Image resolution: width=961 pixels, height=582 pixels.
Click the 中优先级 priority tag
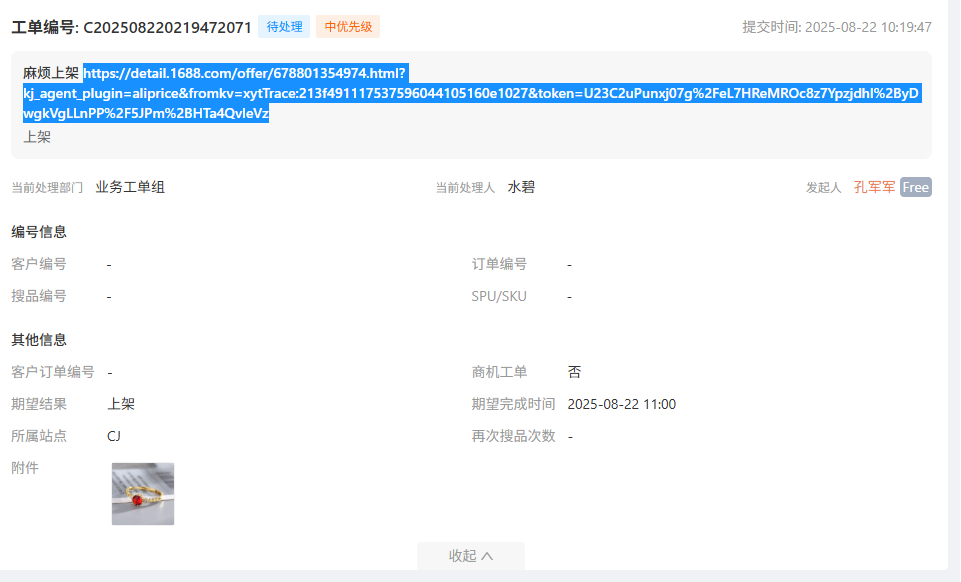[348, 27]
